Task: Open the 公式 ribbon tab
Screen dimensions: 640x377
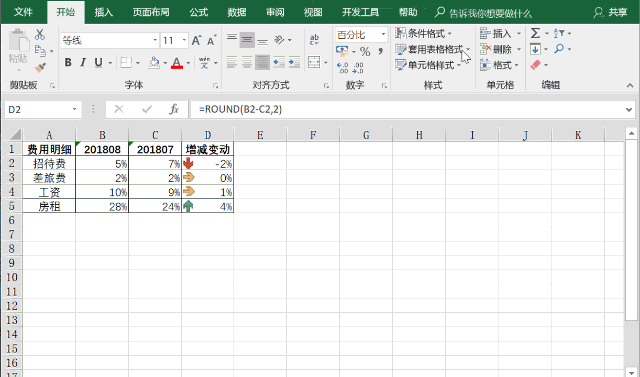Action: (x=199, y=12)
